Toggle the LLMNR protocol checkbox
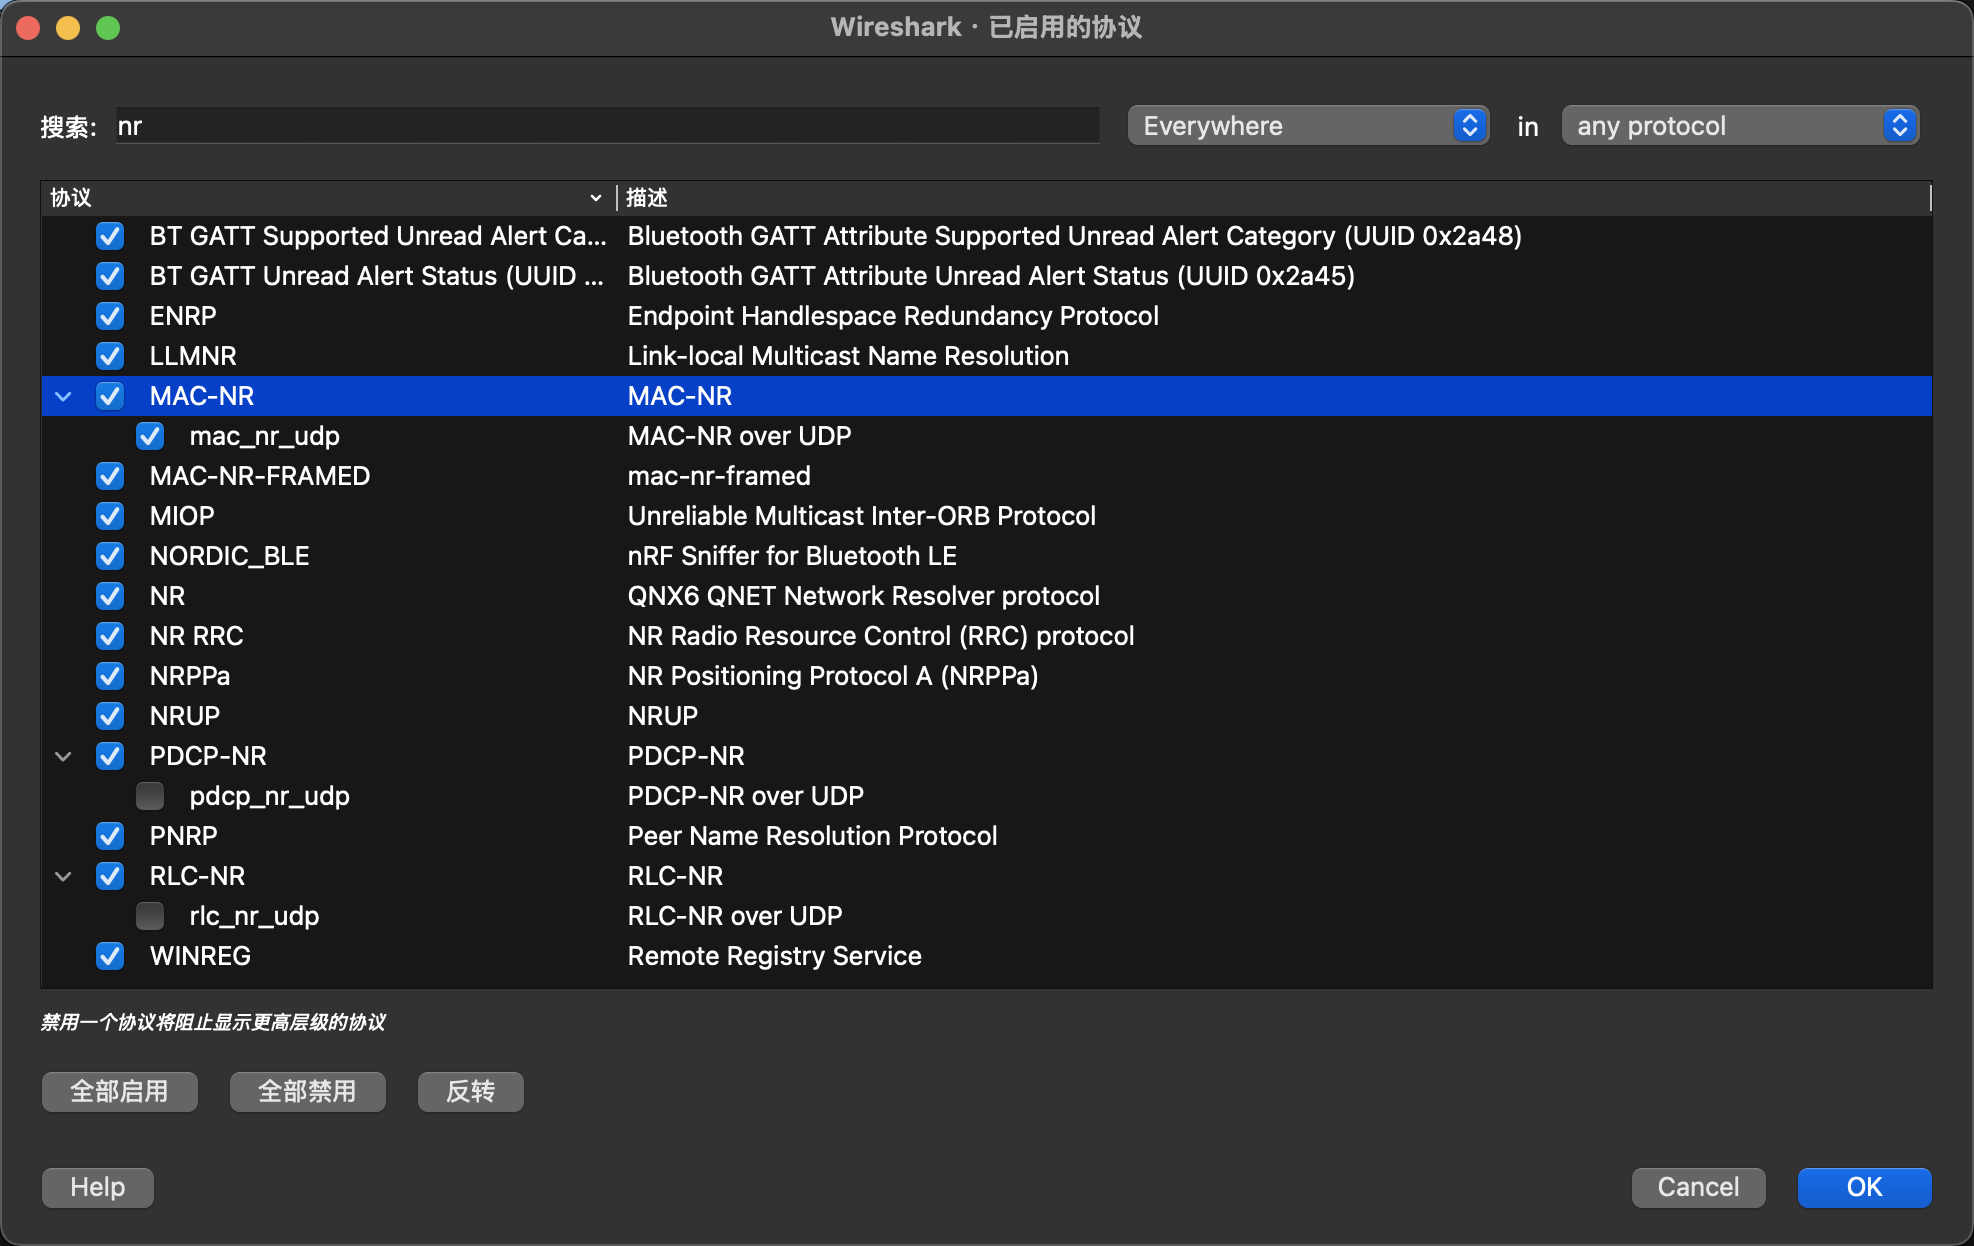 (x=110, y=356)
